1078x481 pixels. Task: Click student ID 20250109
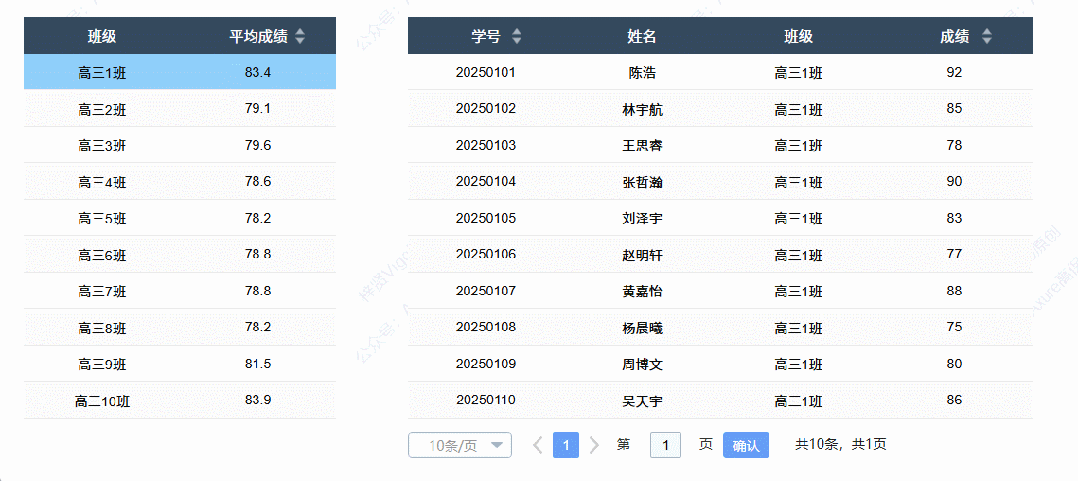tap(485, 363)
